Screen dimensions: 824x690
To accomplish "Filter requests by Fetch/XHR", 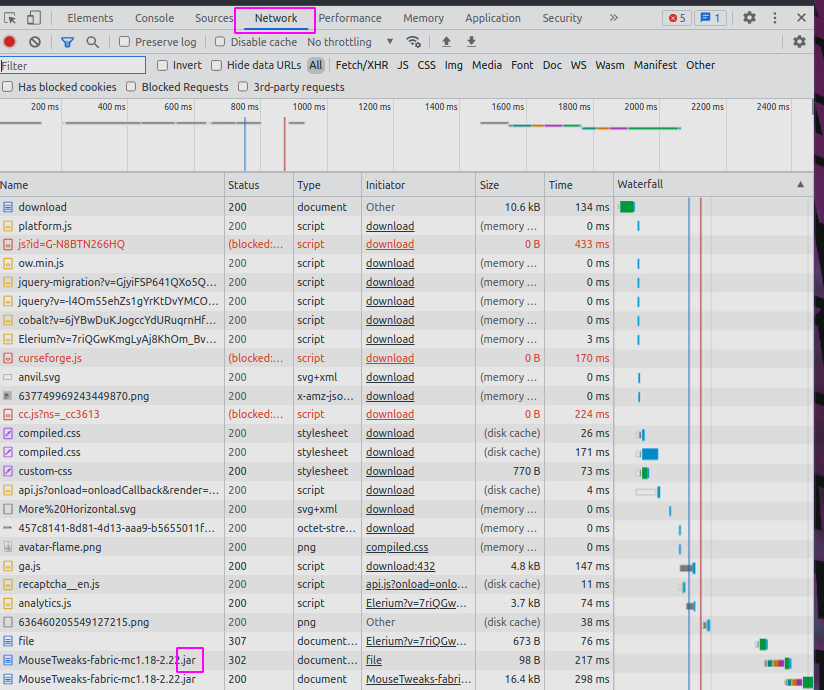I will coord(361,65).
